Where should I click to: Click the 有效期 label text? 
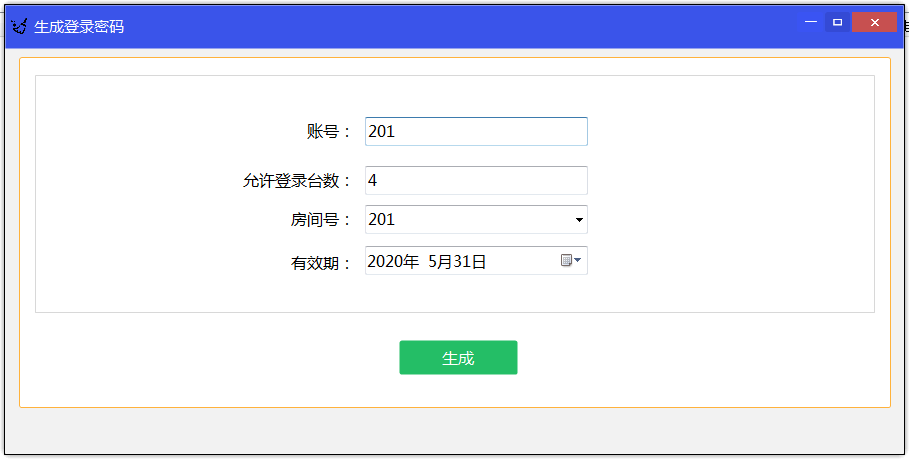320,263
